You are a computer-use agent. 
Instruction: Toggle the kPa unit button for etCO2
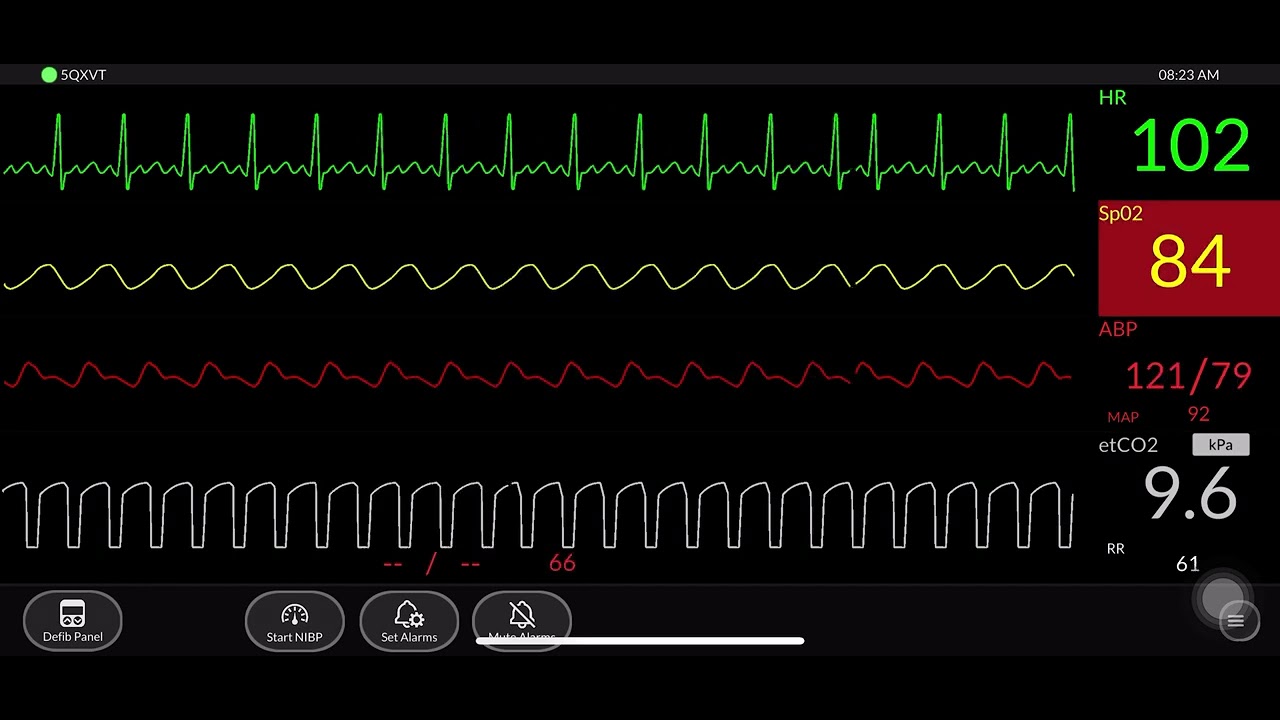tap(1221, 445)
